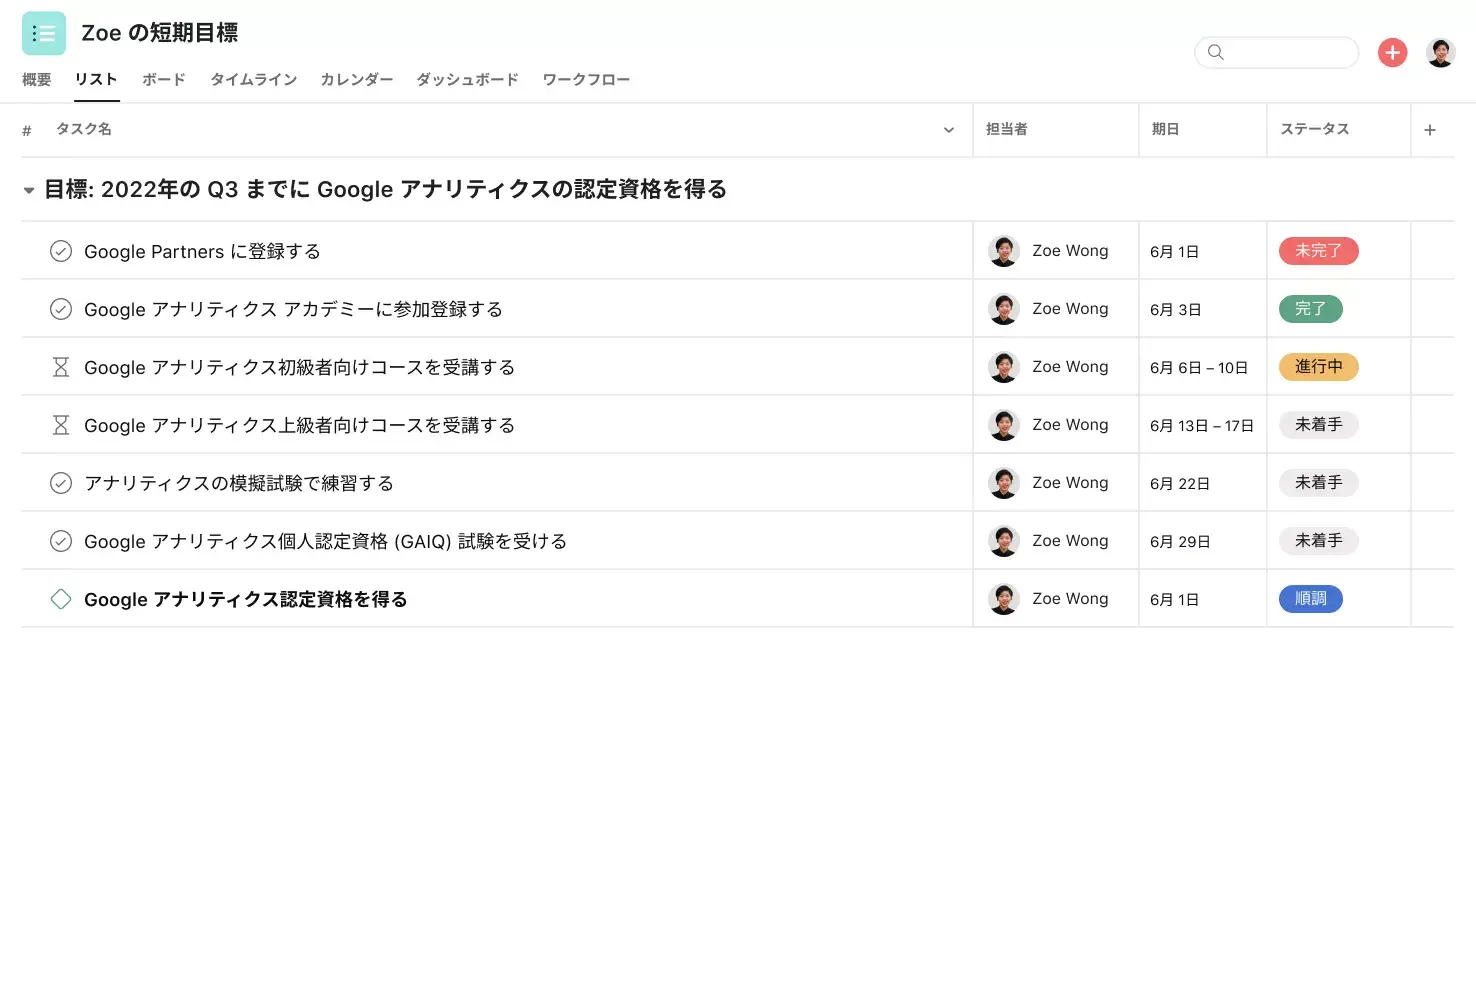The width and height of the screenshot is (1476, 984).
Task: Click due date 6月 22日
Action: 1180,484
